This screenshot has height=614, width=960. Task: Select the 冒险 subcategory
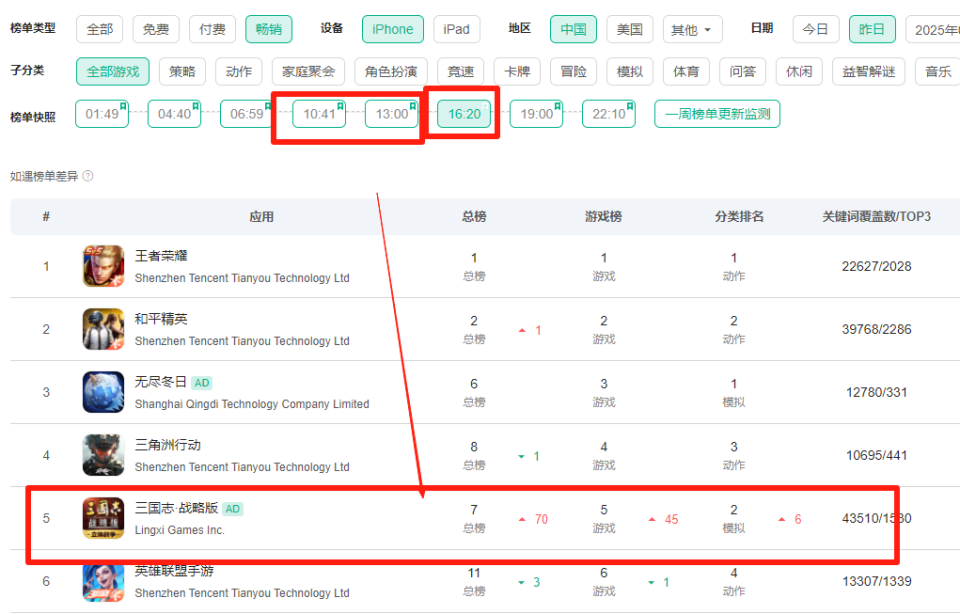click(574, 72)
